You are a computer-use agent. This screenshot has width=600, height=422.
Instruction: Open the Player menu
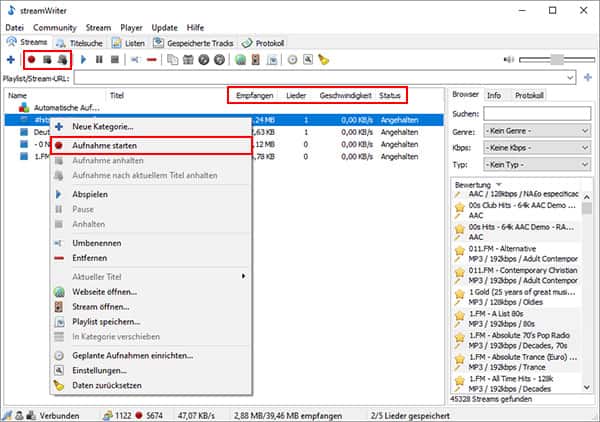coord(131,28)
